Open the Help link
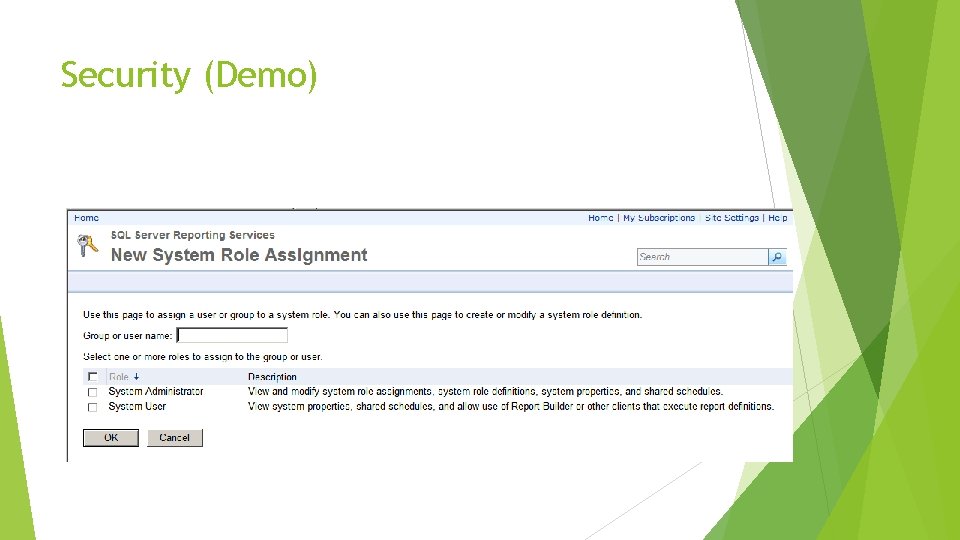The height and width of the screenshot is (540, 960). (x=778, y=218)
